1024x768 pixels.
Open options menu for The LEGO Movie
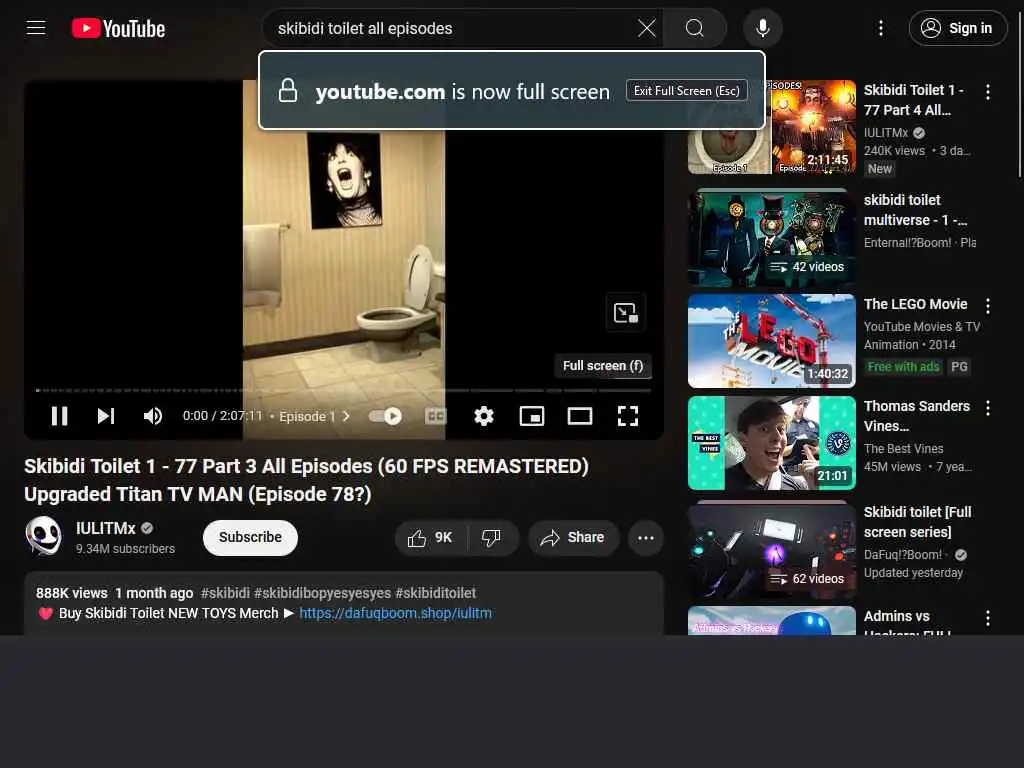tap(988, 306)
